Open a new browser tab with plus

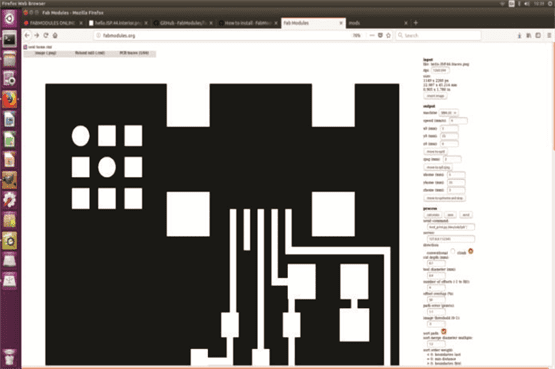pyautogui.click(x=416, y=23)
